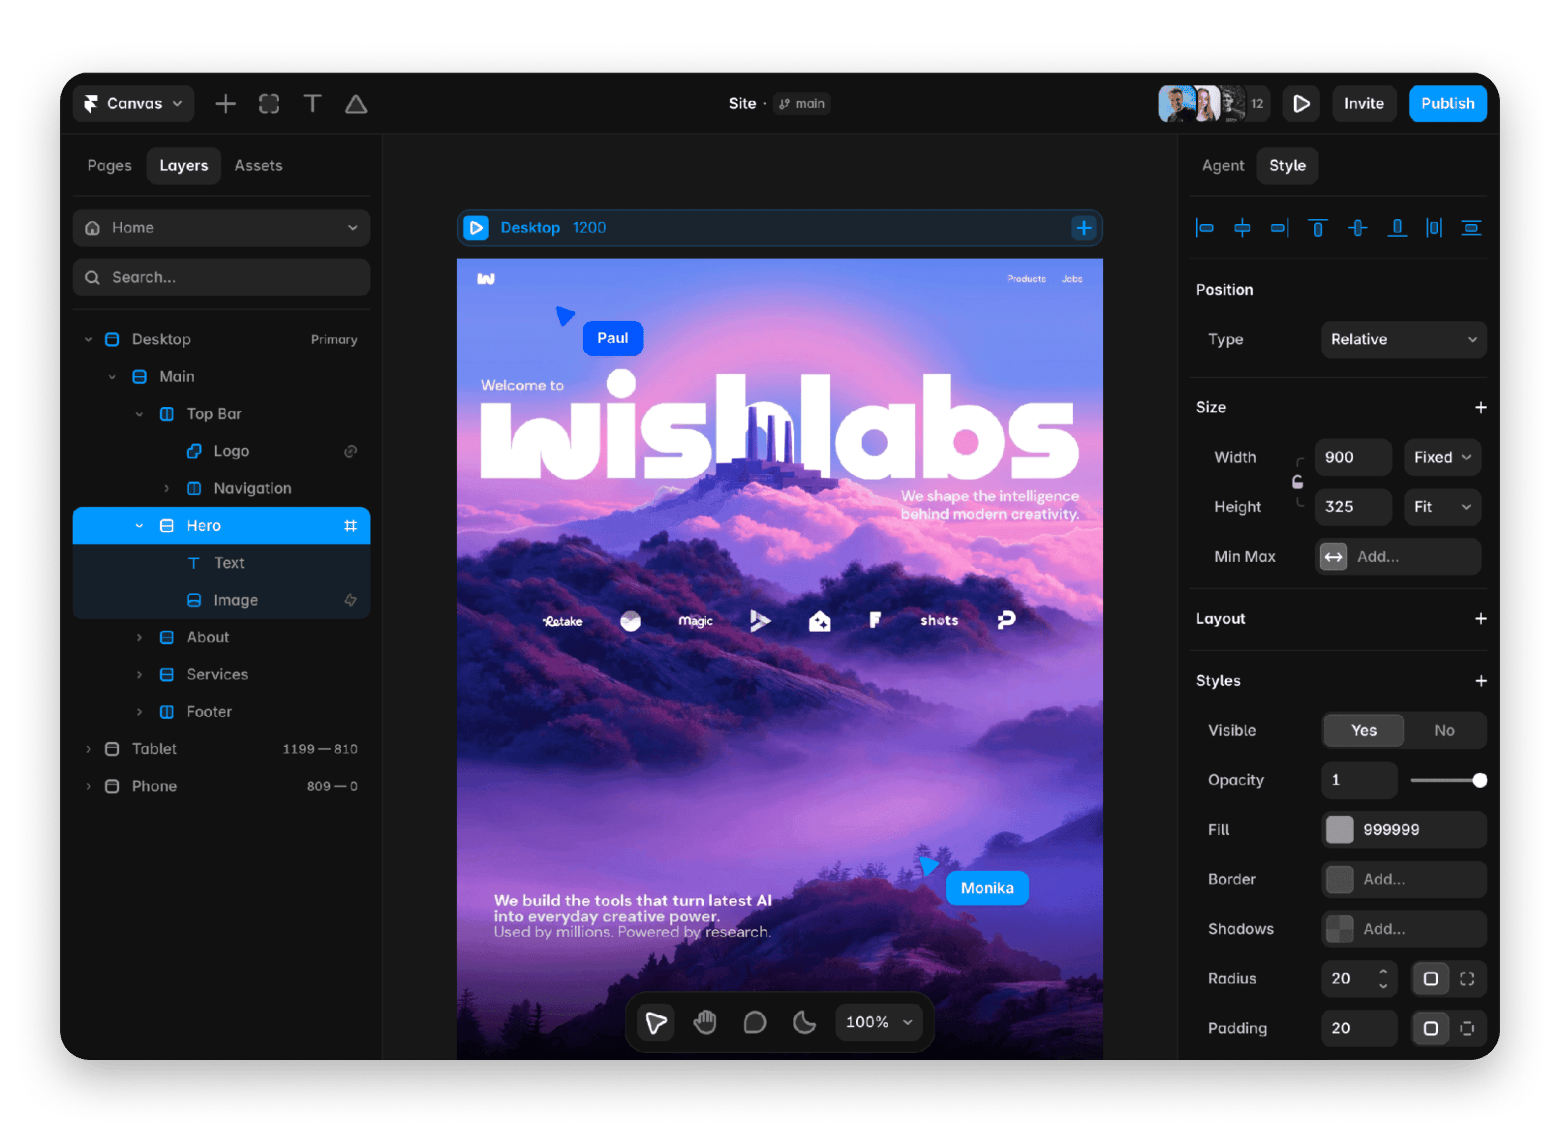The height and width of the screenshot is (1140, 1560).
Task: Select the pointer tool in bottom toolbar
Action: 656,1022
